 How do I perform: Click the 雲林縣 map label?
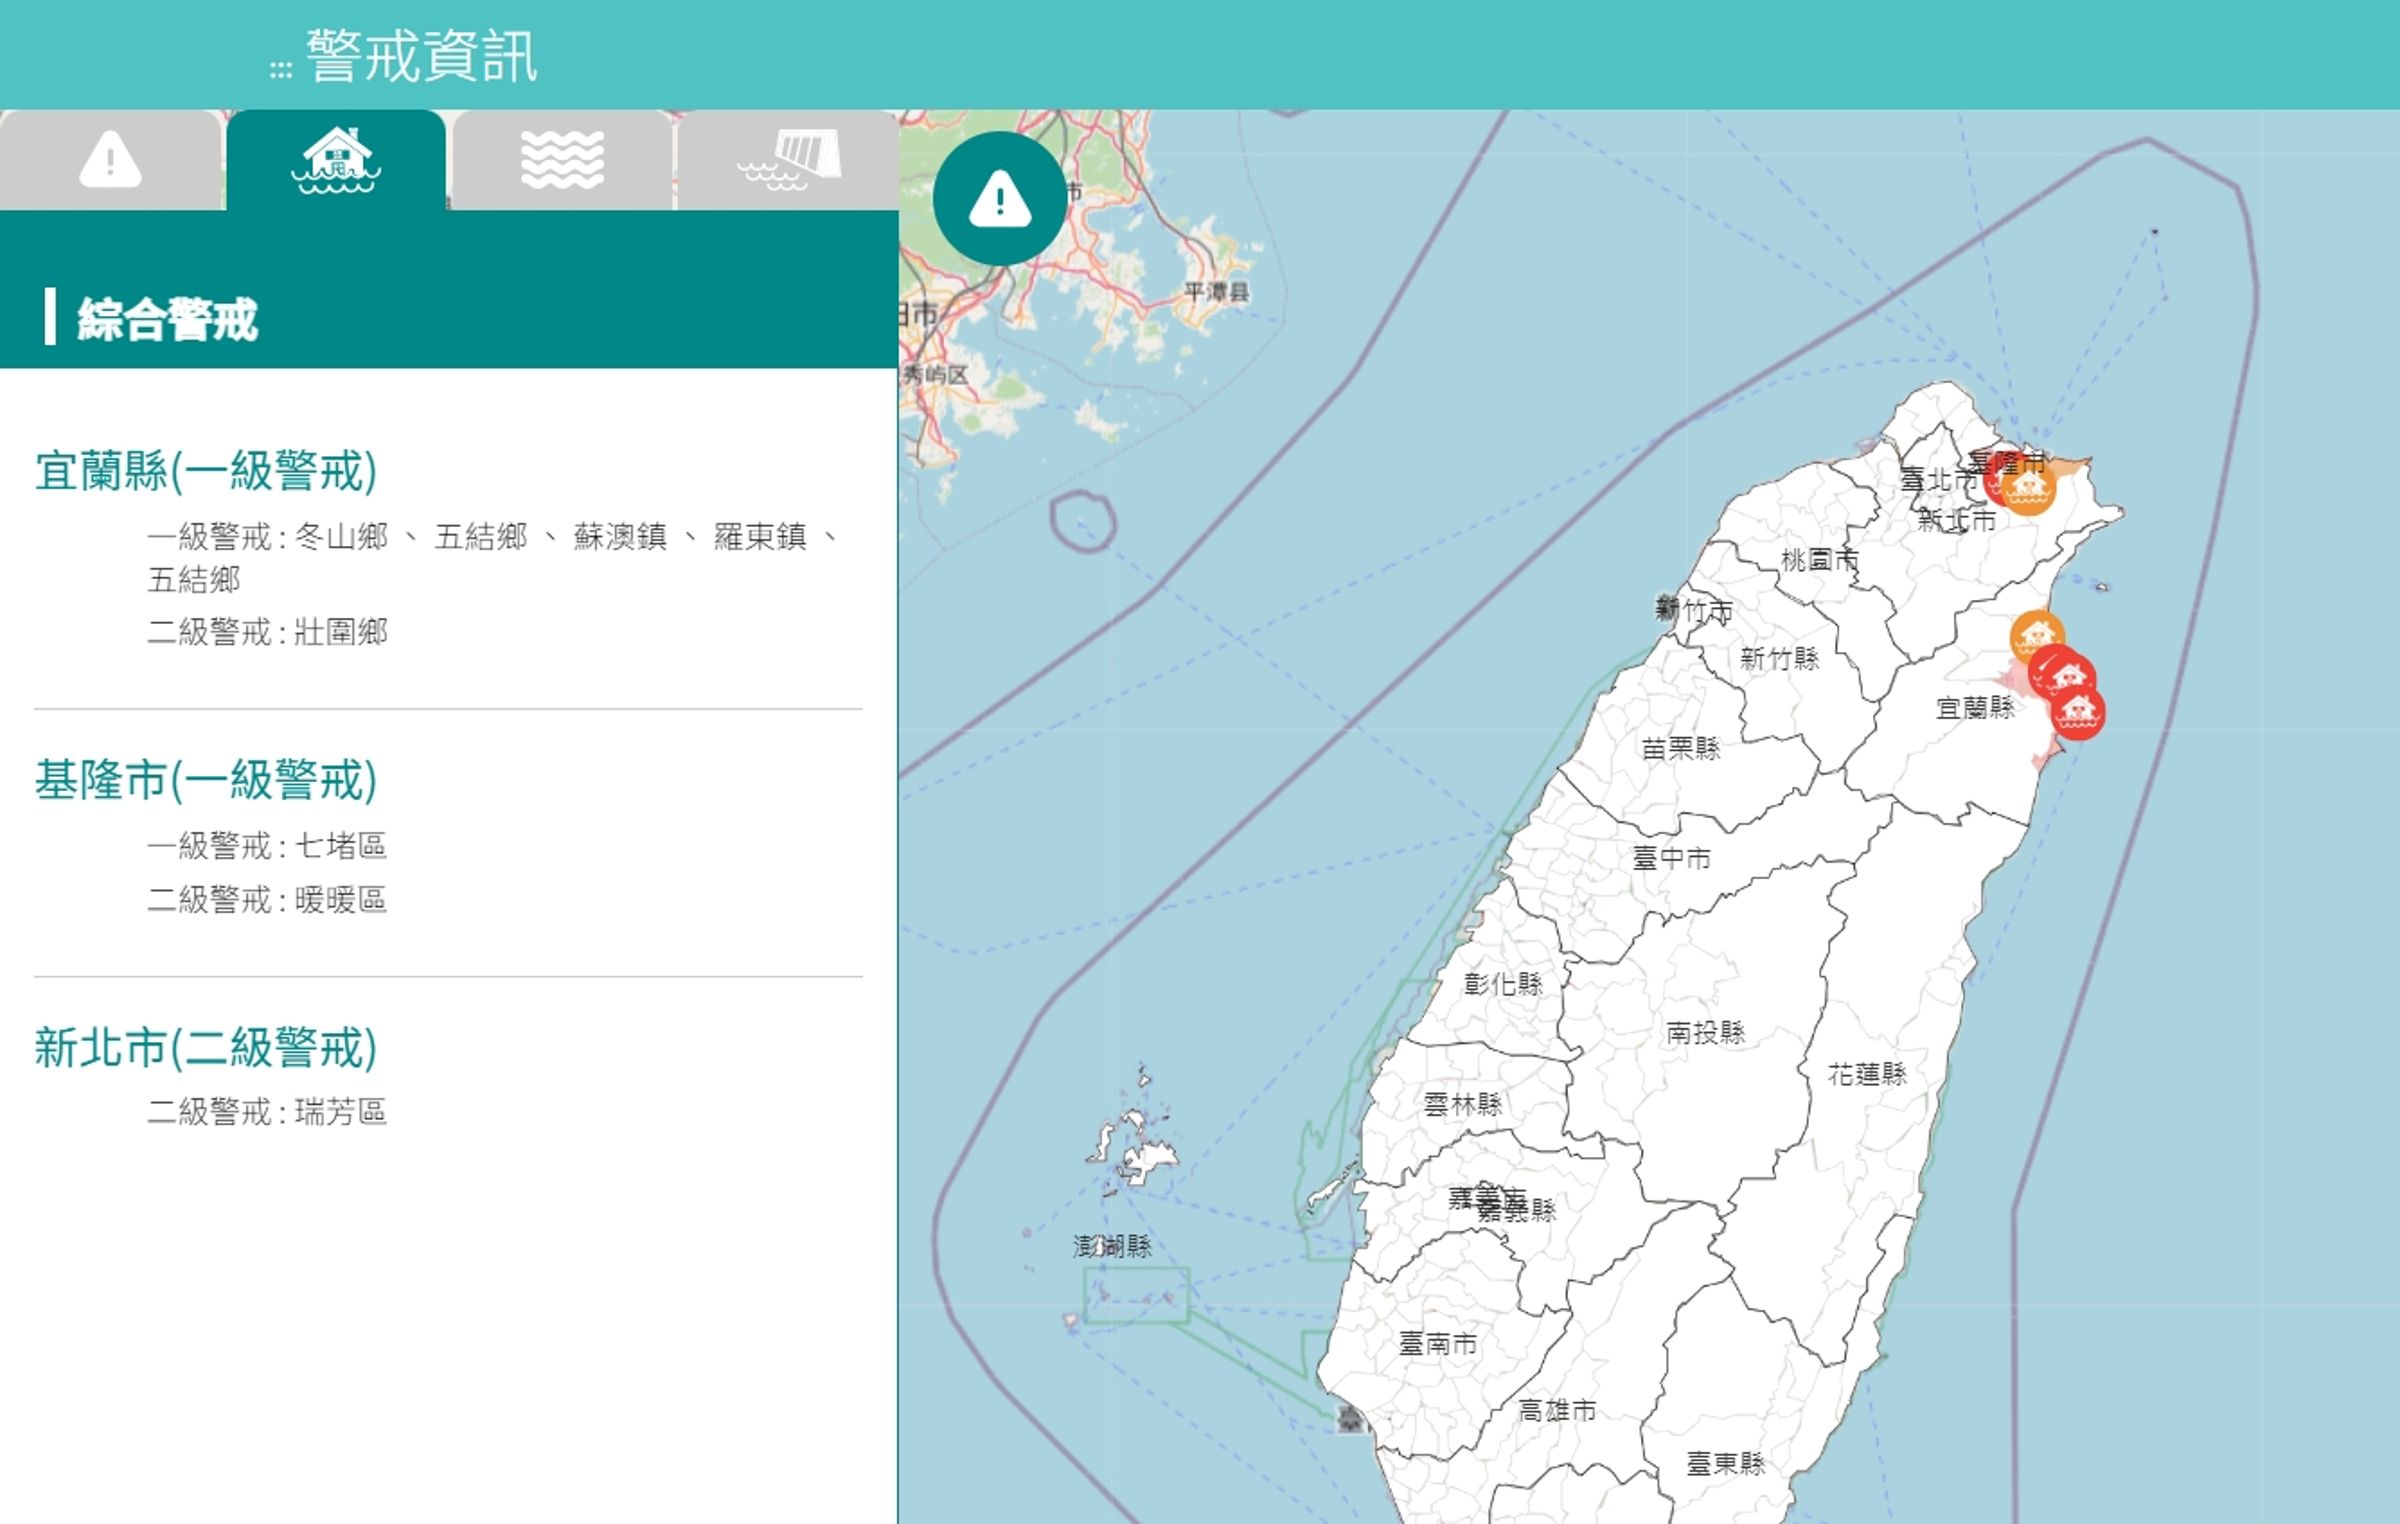1463,1105
